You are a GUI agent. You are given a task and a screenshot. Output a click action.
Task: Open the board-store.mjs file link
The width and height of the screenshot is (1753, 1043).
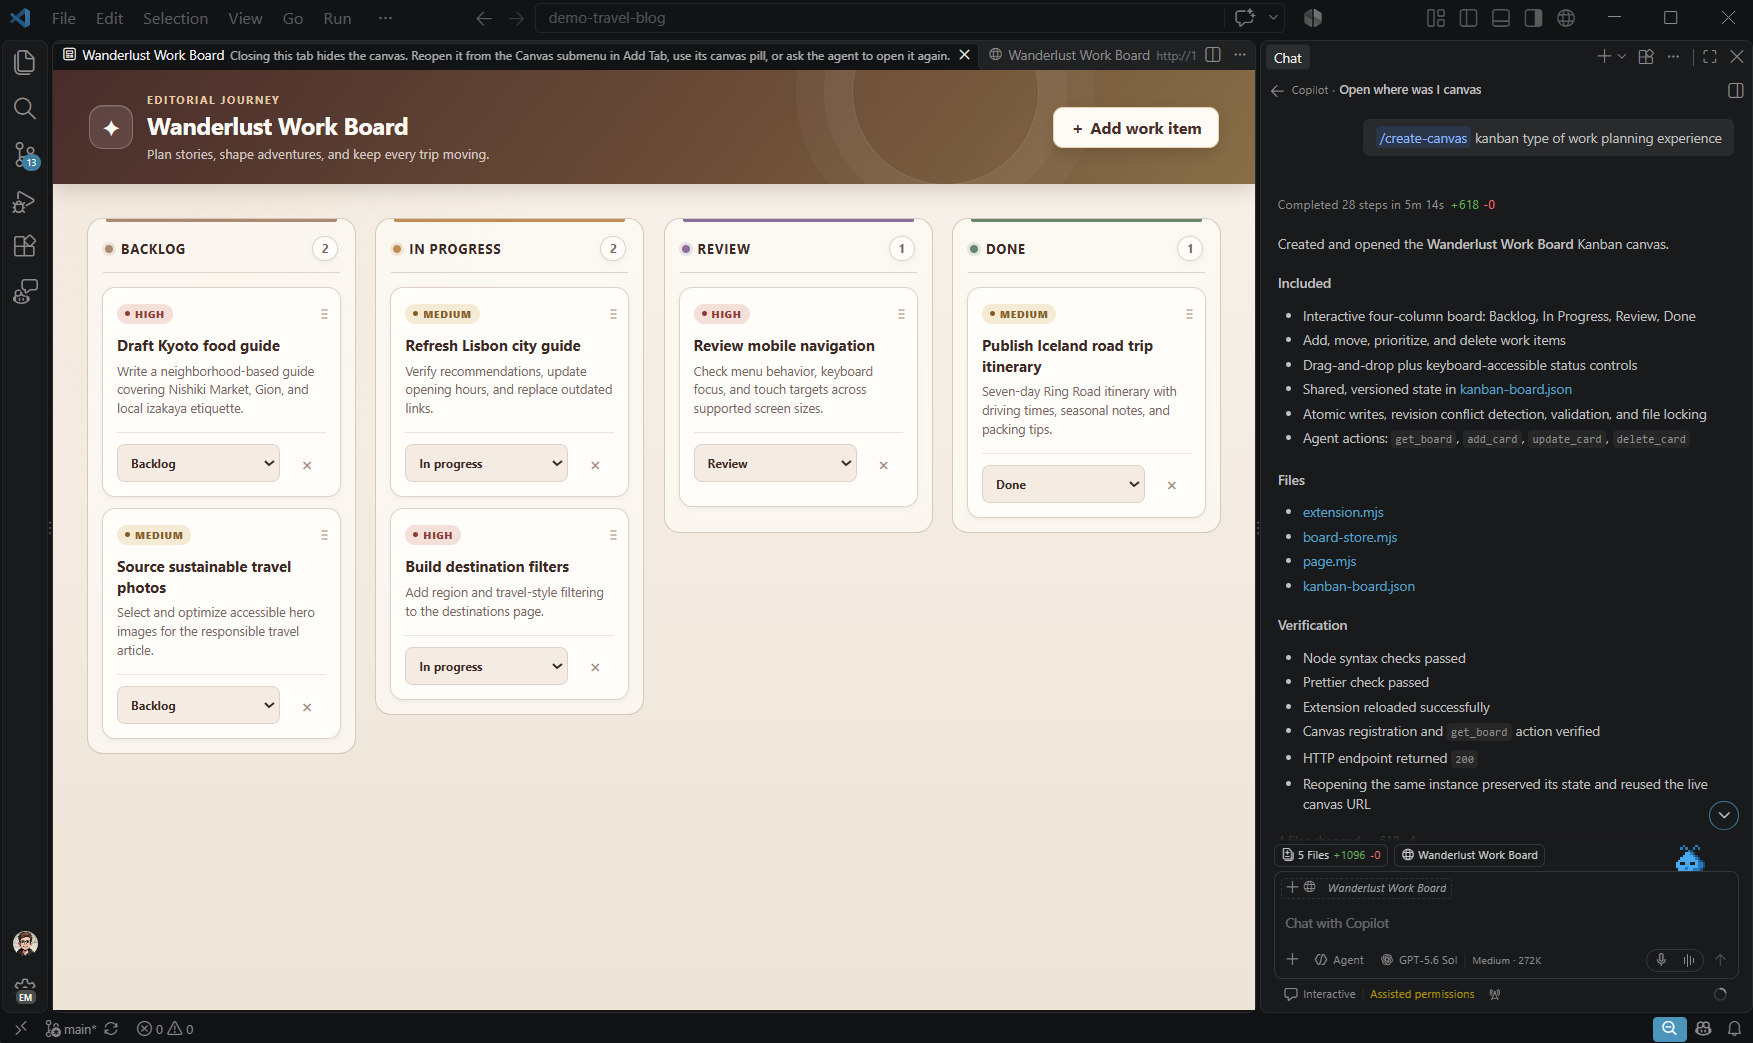[x=1350, y=537]
